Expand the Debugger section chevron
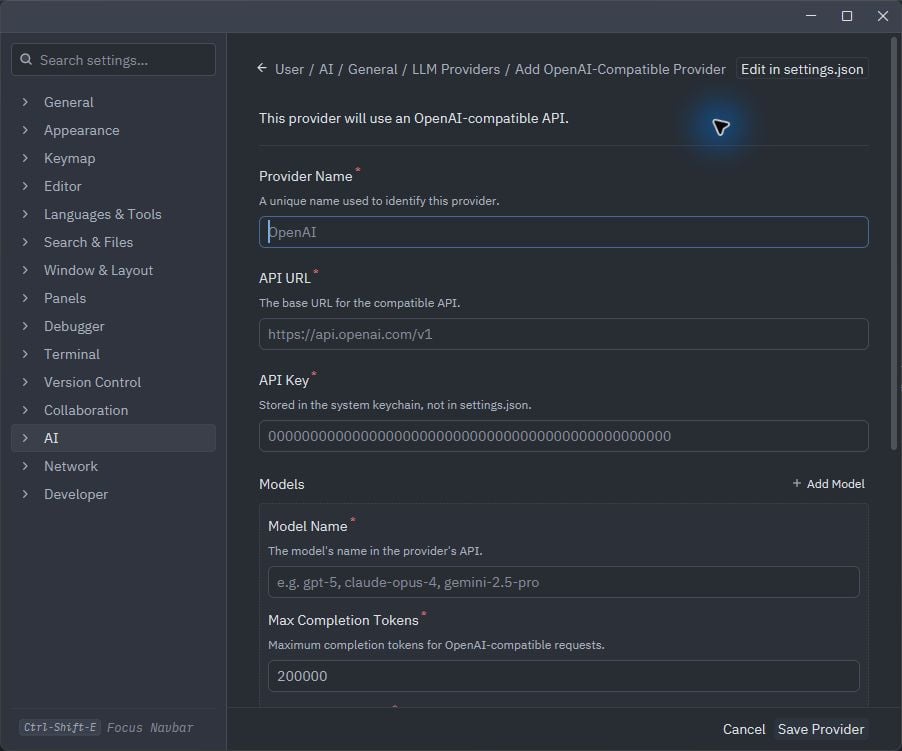 point(25,326)
